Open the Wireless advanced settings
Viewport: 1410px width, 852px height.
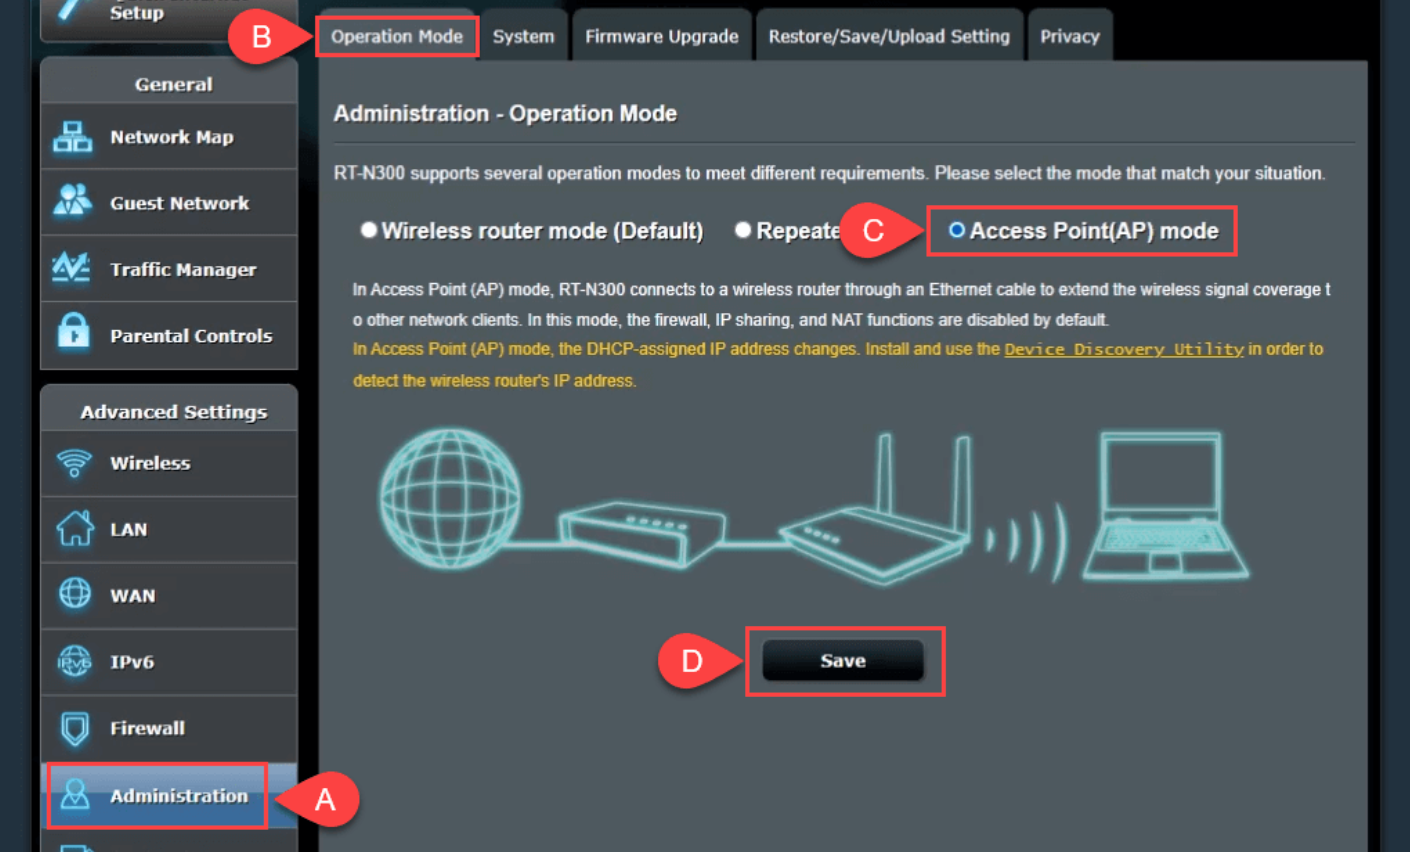pos(169,463)
